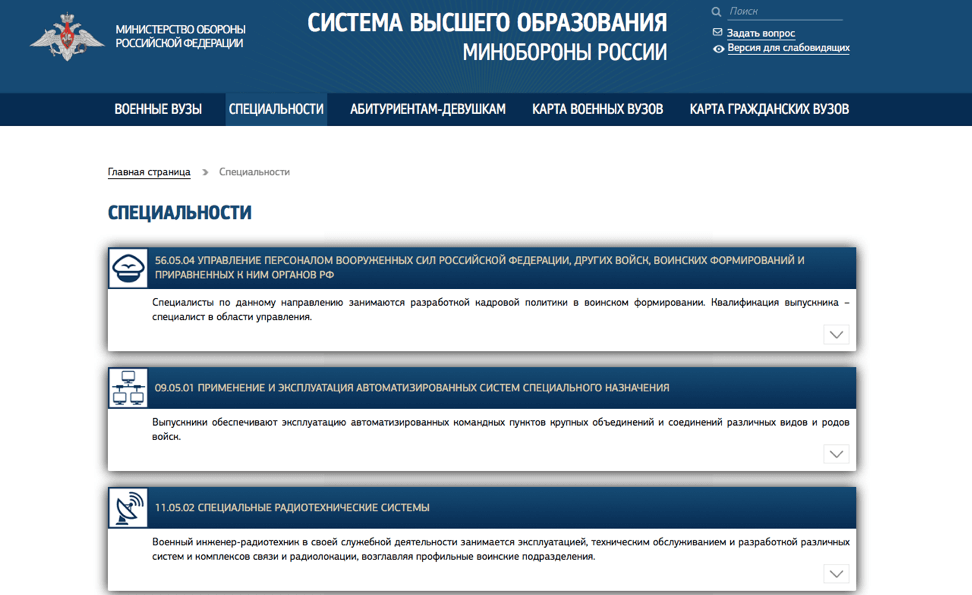Go to Главная страница breadcrumb link
This screenshot has width=972, height=595.
149,172
